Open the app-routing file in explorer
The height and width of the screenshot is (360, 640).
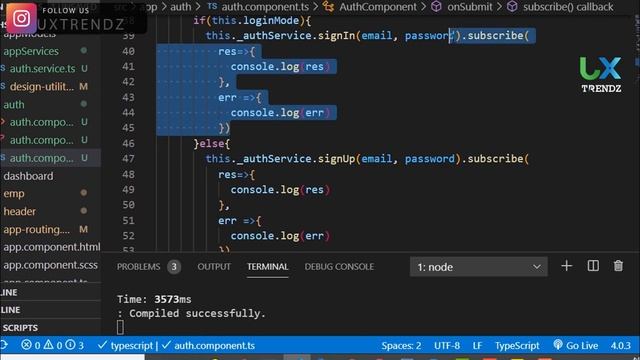click(37, 229)
